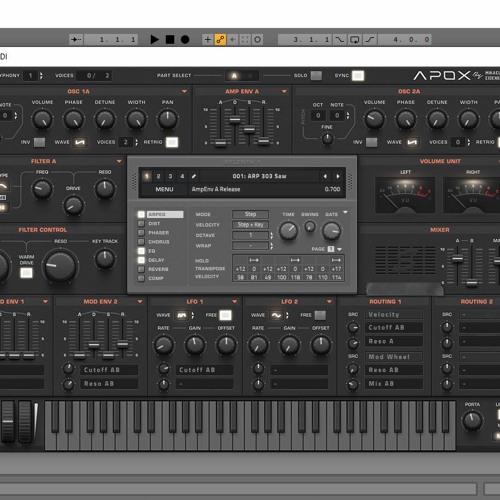Open the OSC 1A dropdown arrow
The image size is (500, 500).
click(x=184, y=91)
